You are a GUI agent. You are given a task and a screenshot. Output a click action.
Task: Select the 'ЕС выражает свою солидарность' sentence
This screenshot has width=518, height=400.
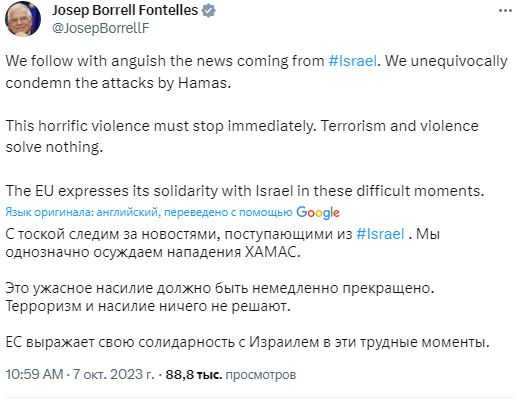point(247,342)
